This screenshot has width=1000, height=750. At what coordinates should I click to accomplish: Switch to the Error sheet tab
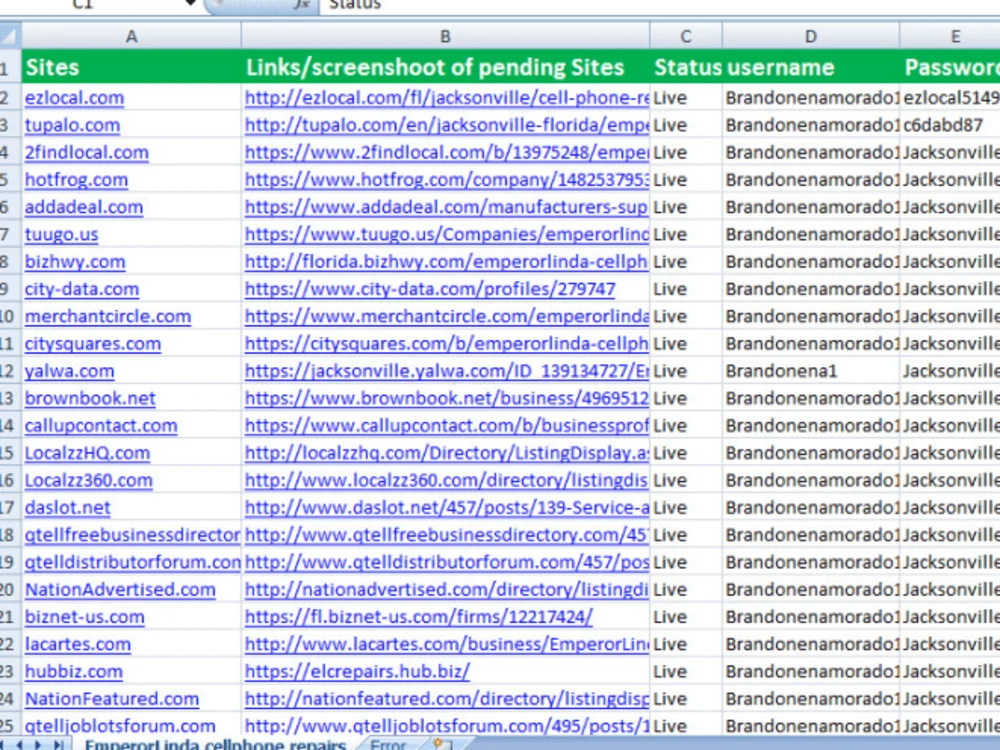[388, 744]
